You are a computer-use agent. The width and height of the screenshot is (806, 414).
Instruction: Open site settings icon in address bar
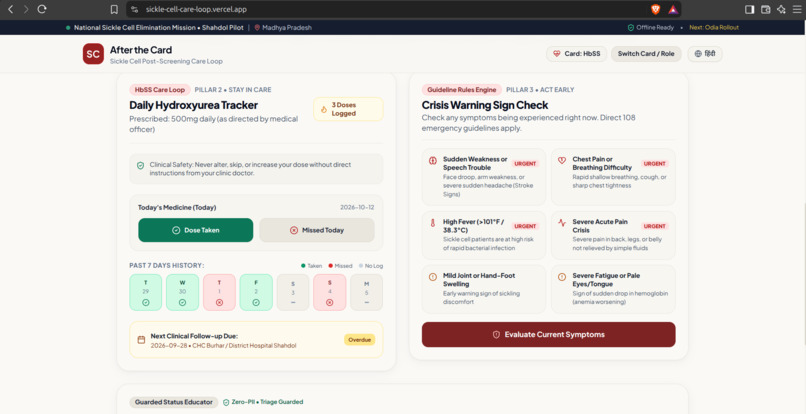pos(135,9)
